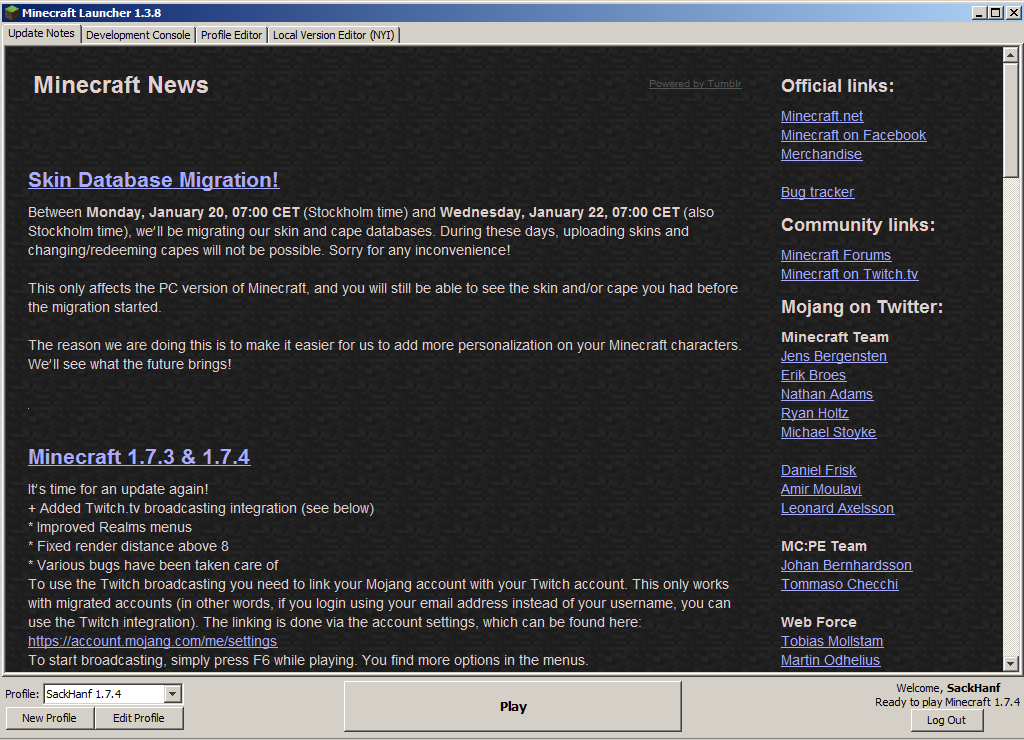Click the scrollbar up arrow in news pane
The width and height of the screenshot is (1024, 740).
[x=1010, y=55]
